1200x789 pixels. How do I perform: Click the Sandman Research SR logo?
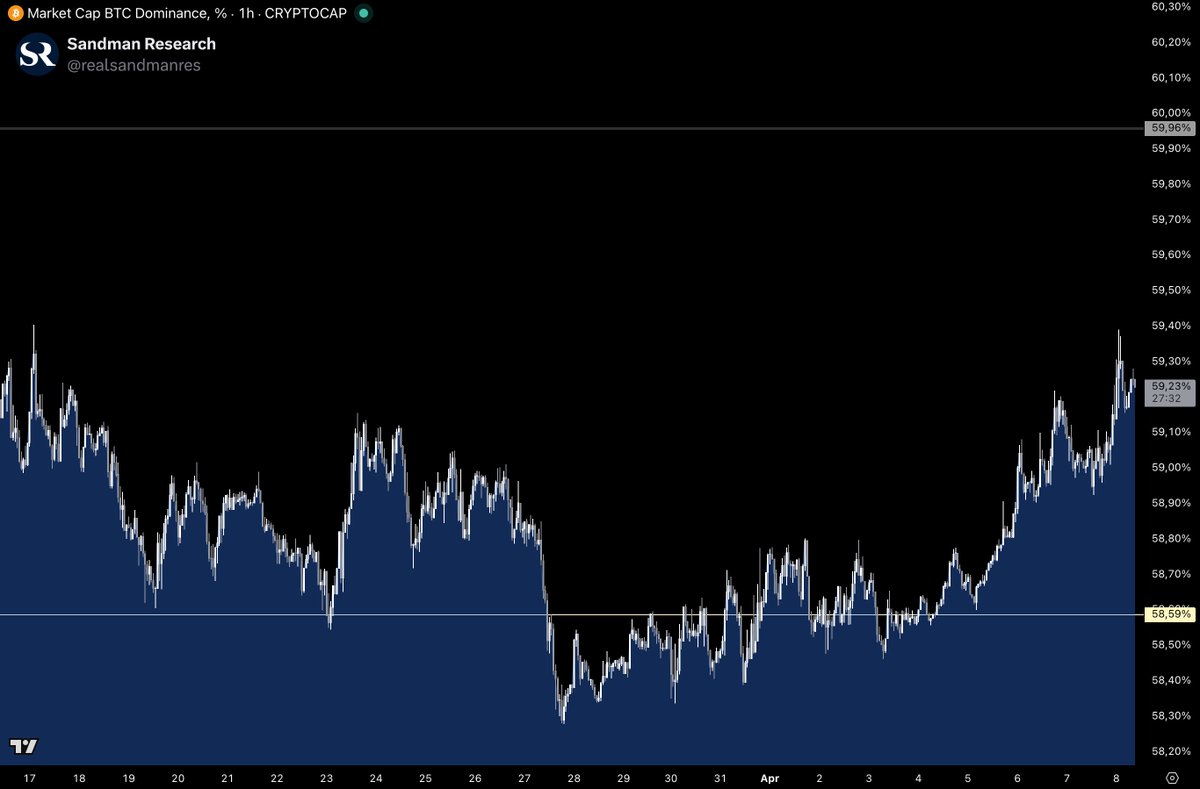[38, 54]
